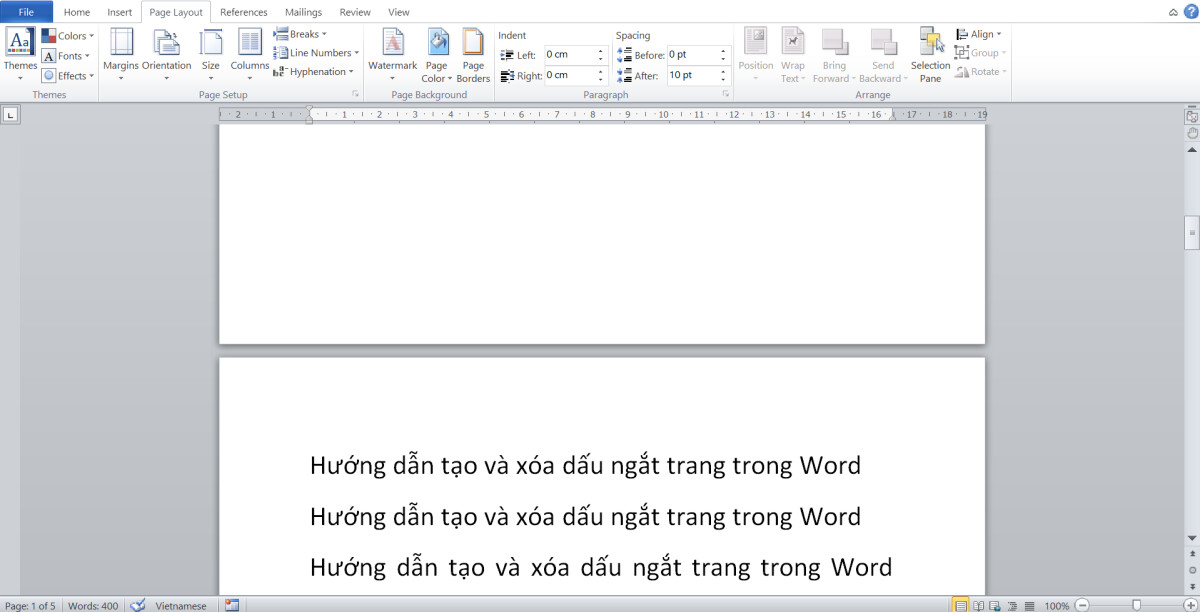The height and width of the screenshot is (612, 1200).
Task: Click the 100% zoom level button
Action: [1057, 605]
